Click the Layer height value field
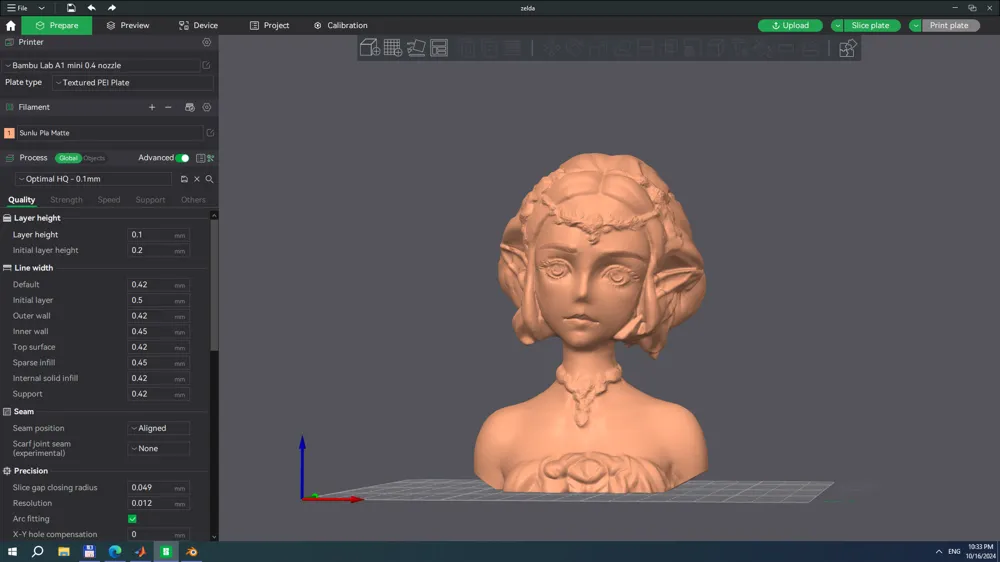The height and width of the screenshot is (562, 1000). (x=158, y=235)
